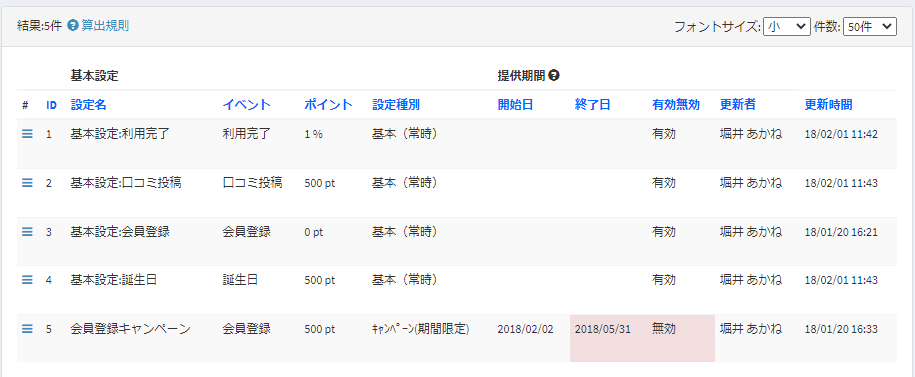
Task: Click the update time 18/02/01 11:42
Action: coord(841,134)
